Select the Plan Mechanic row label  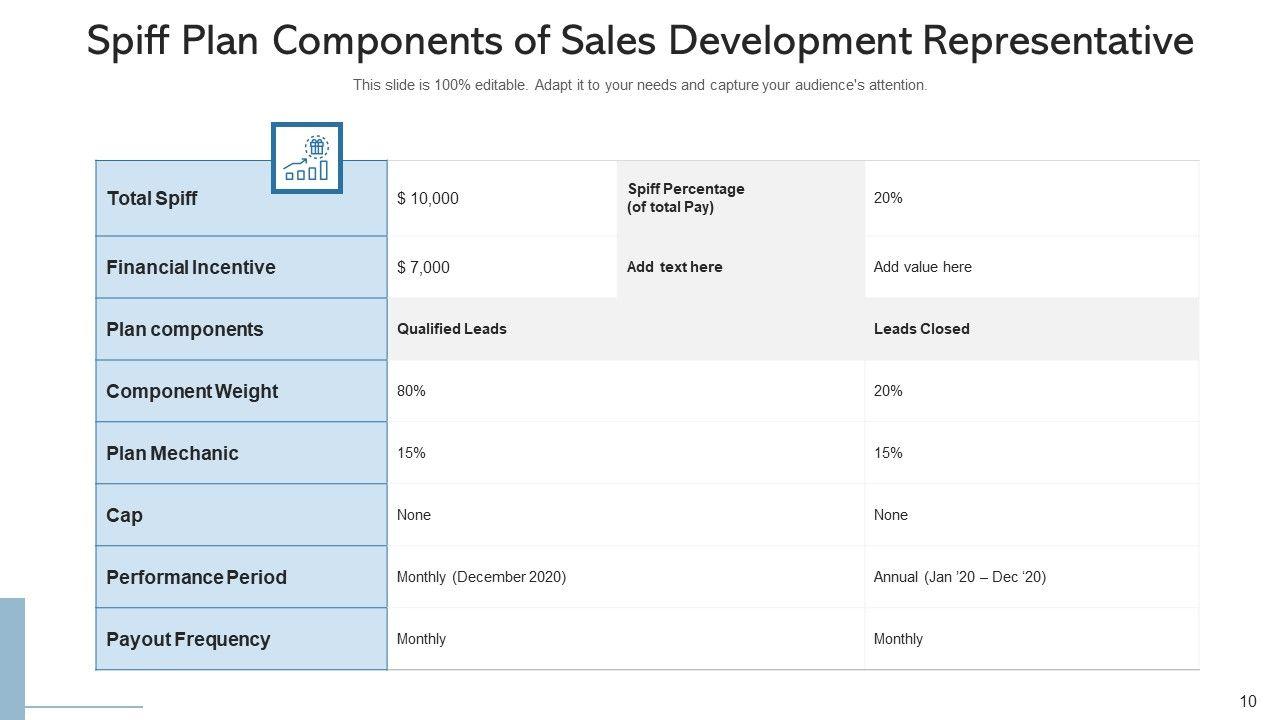click(x=172, y=454)
